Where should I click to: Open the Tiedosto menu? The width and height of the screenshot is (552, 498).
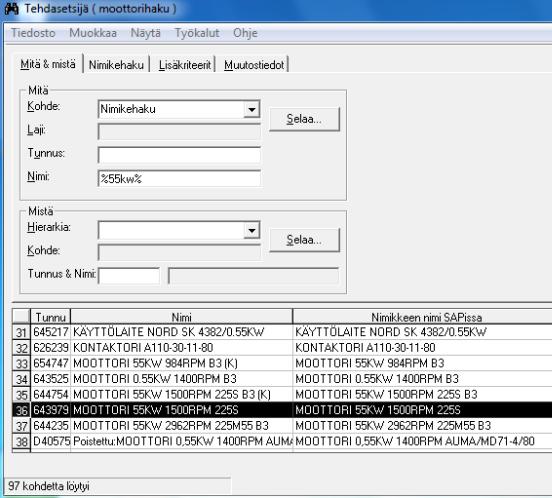pyautogui.click(x=33, y=33)
